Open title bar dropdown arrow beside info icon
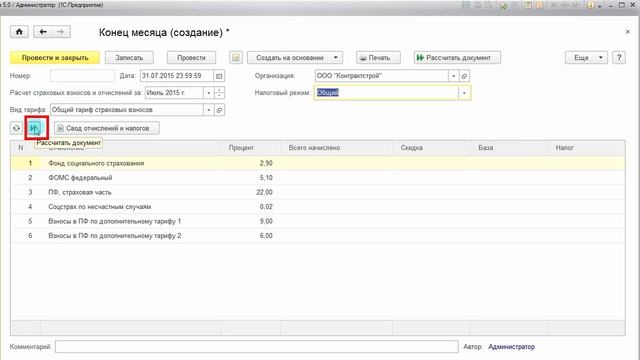This screenshot has width=640, height=360. [600, 6]
